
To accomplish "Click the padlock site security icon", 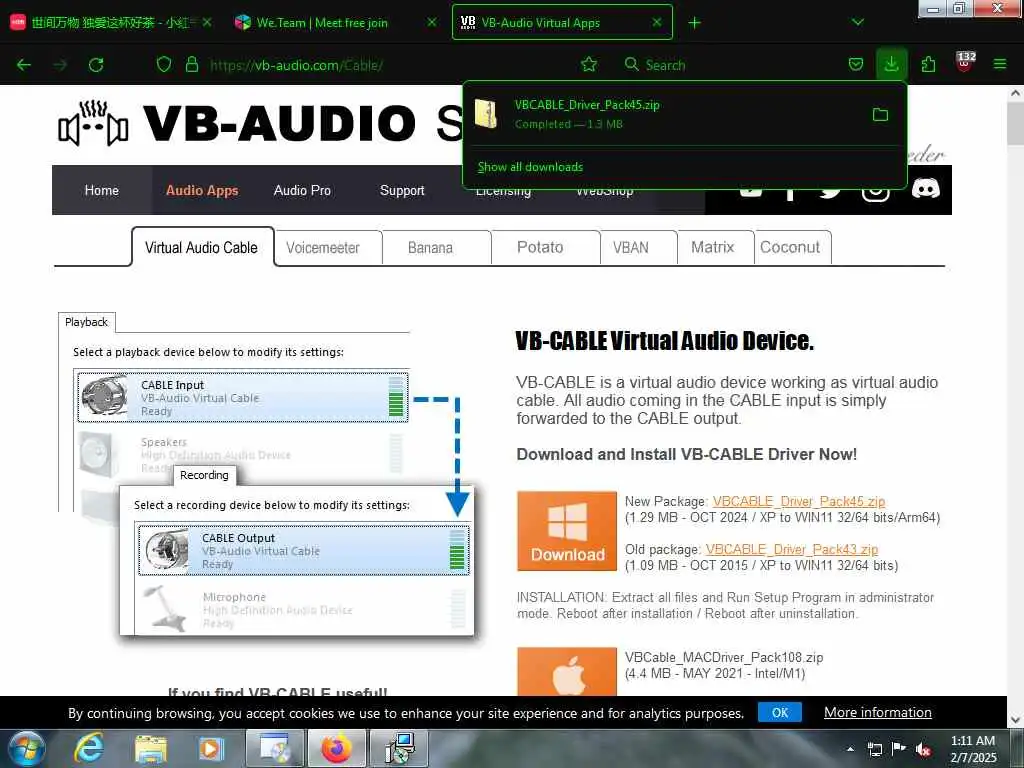I will [x=191, y=65].
